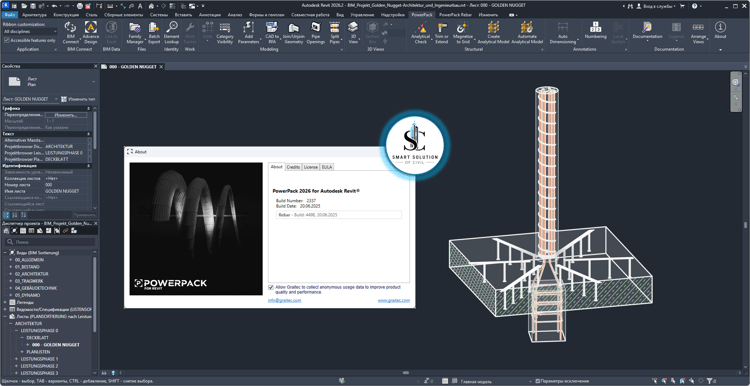Viewport: 750px width, 386px height.
Task: Open the Documentation tool
Action: coord(647,30)
